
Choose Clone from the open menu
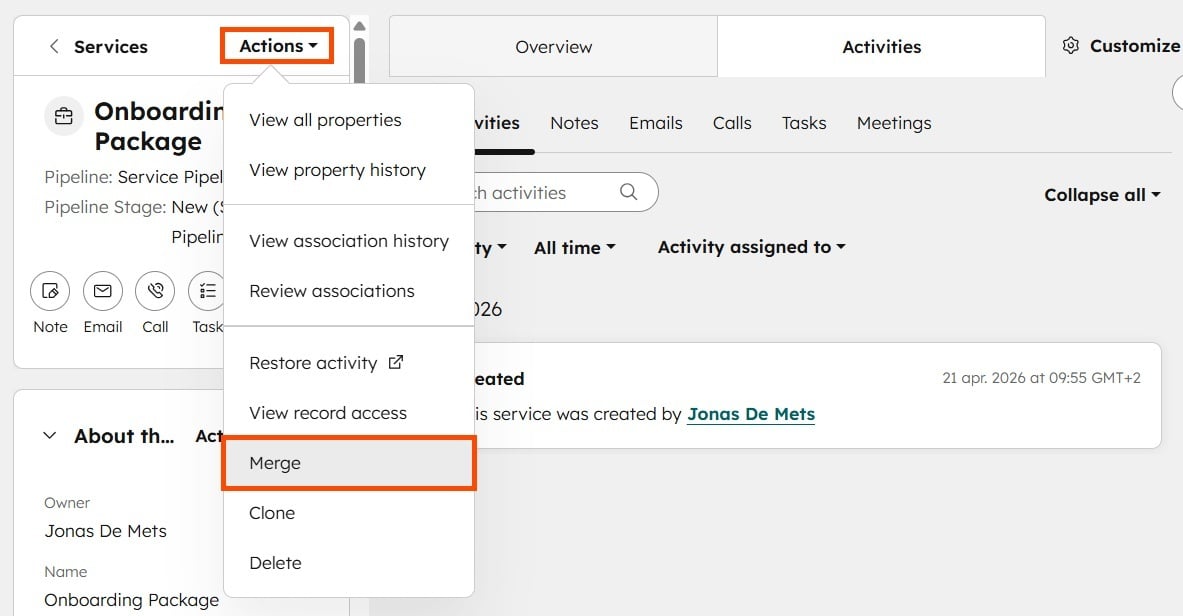coord(272,512)
